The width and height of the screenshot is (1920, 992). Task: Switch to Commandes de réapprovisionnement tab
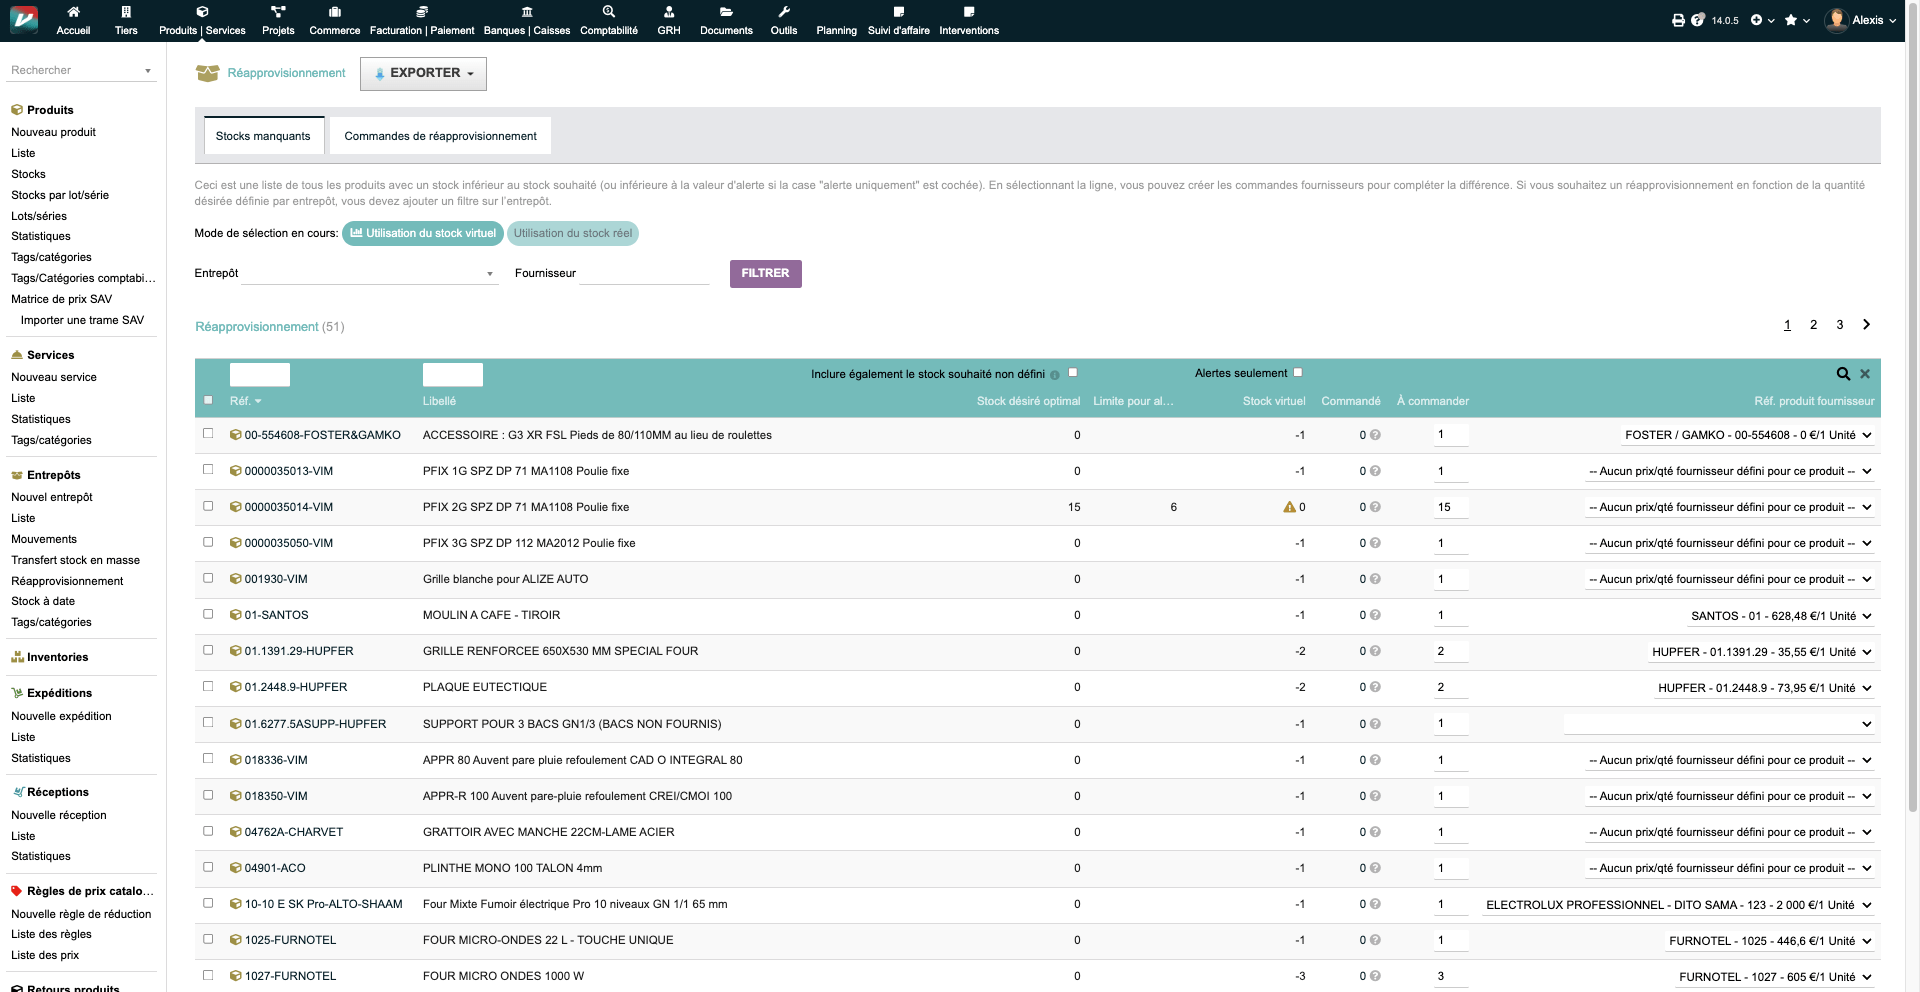click(440, 136)
